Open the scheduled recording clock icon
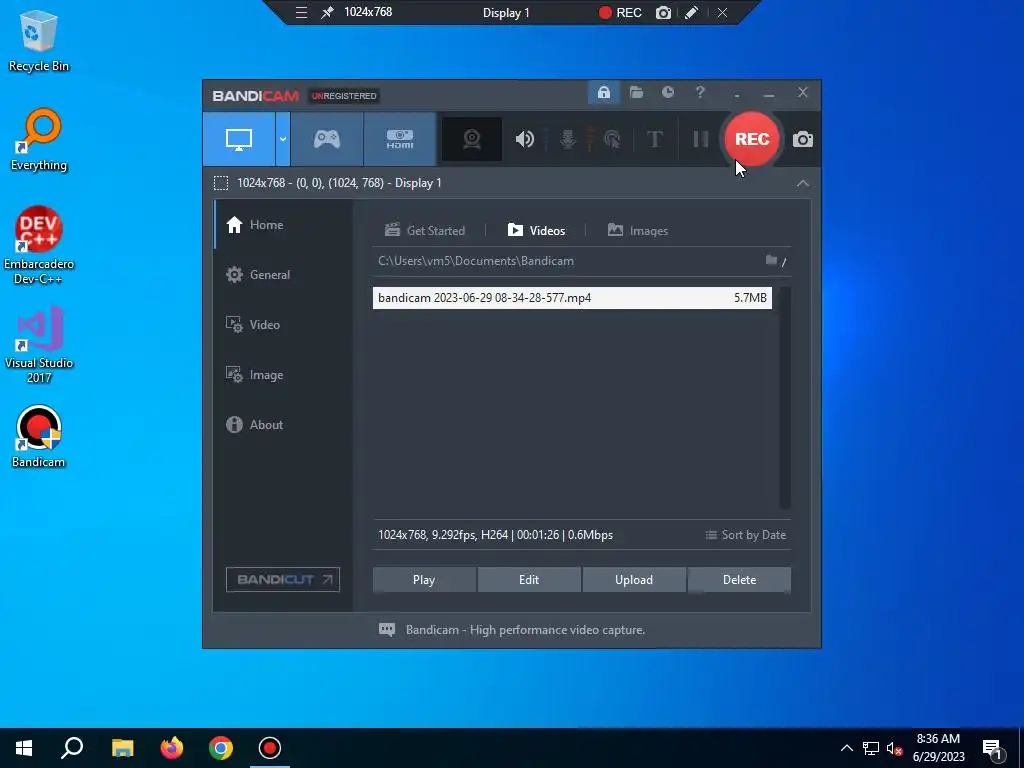The width and height of the screenshot is (1024, 768). click(x=667, y=93)
